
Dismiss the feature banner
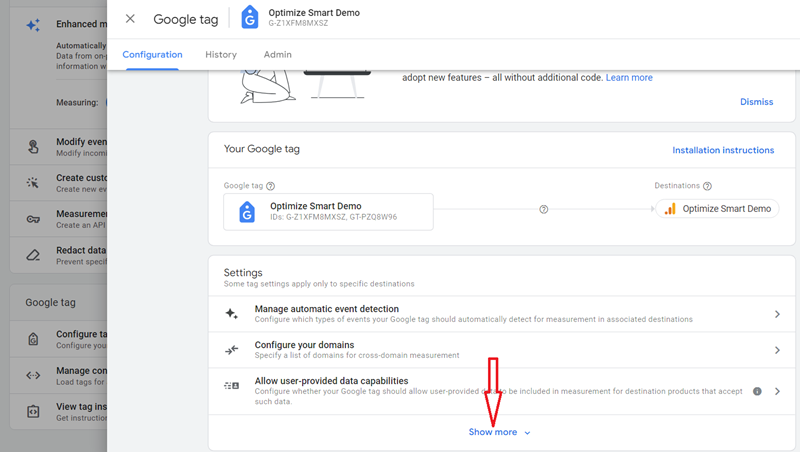[x=757, y=102]
